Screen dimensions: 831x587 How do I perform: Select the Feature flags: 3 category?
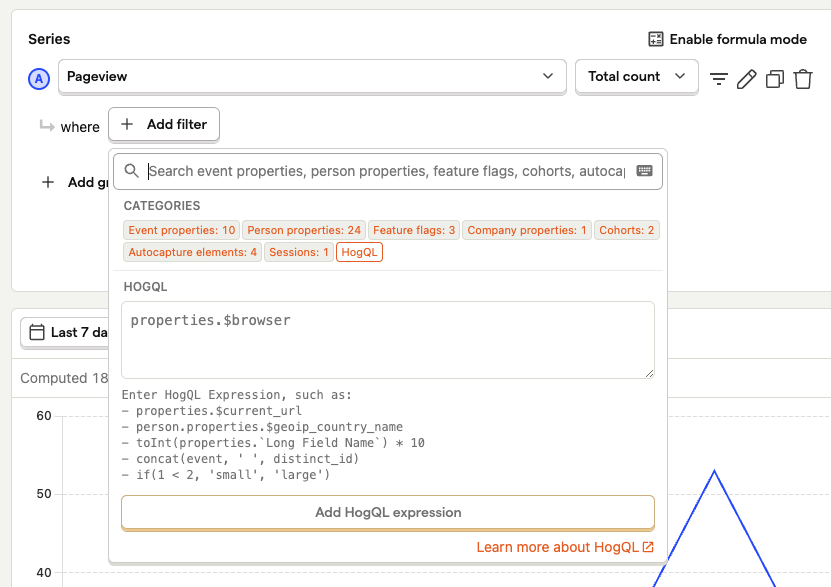pos(414,230)
